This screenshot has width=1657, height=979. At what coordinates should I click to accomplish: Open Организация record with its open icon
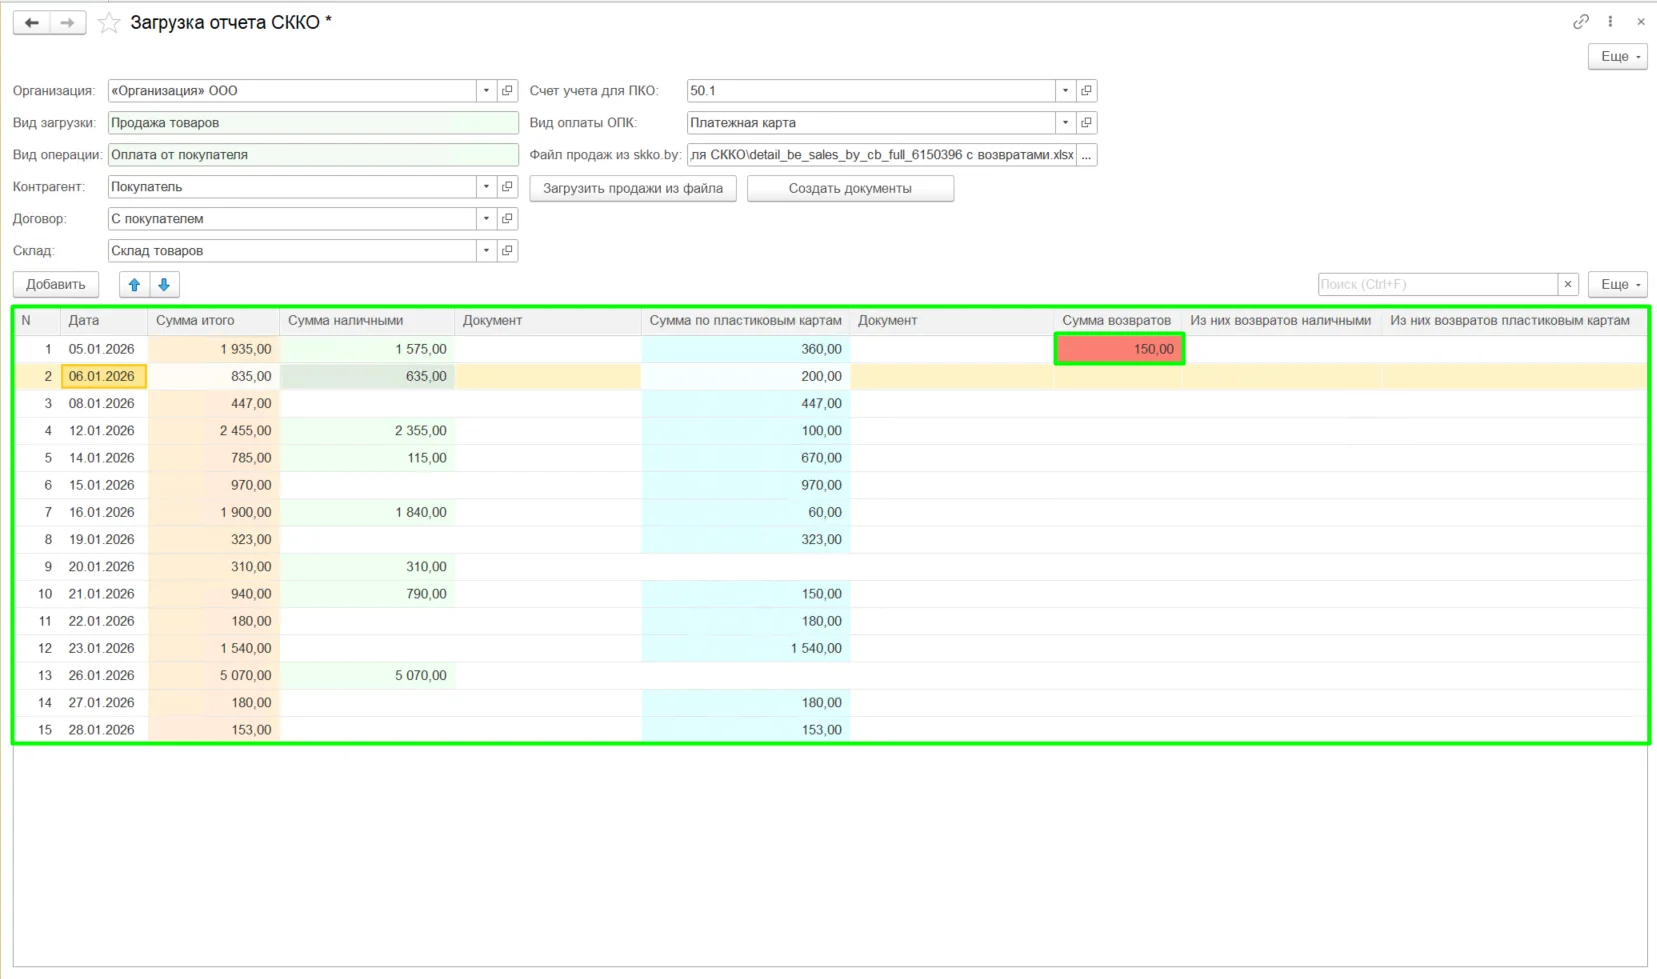pyautogui.click(x=508, y=91)
